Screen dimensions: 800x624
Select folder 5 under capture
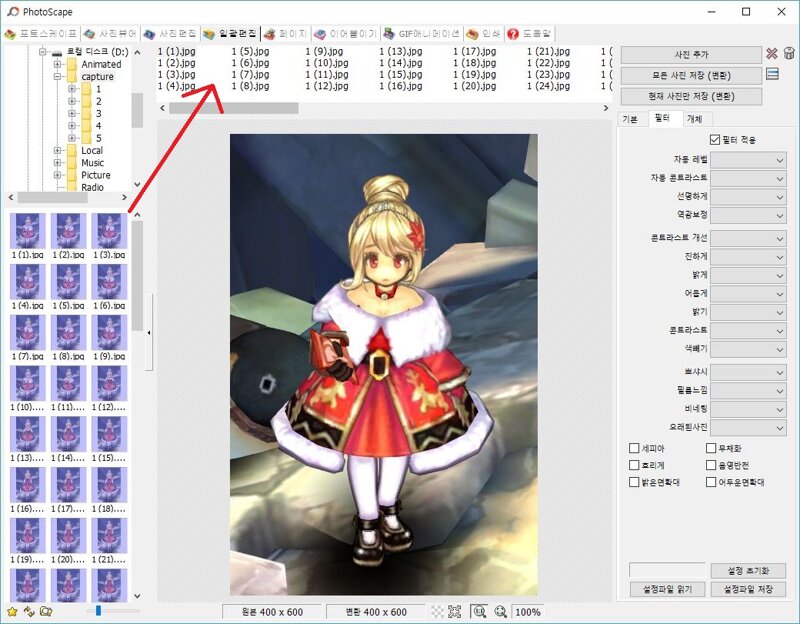point(98,138)
